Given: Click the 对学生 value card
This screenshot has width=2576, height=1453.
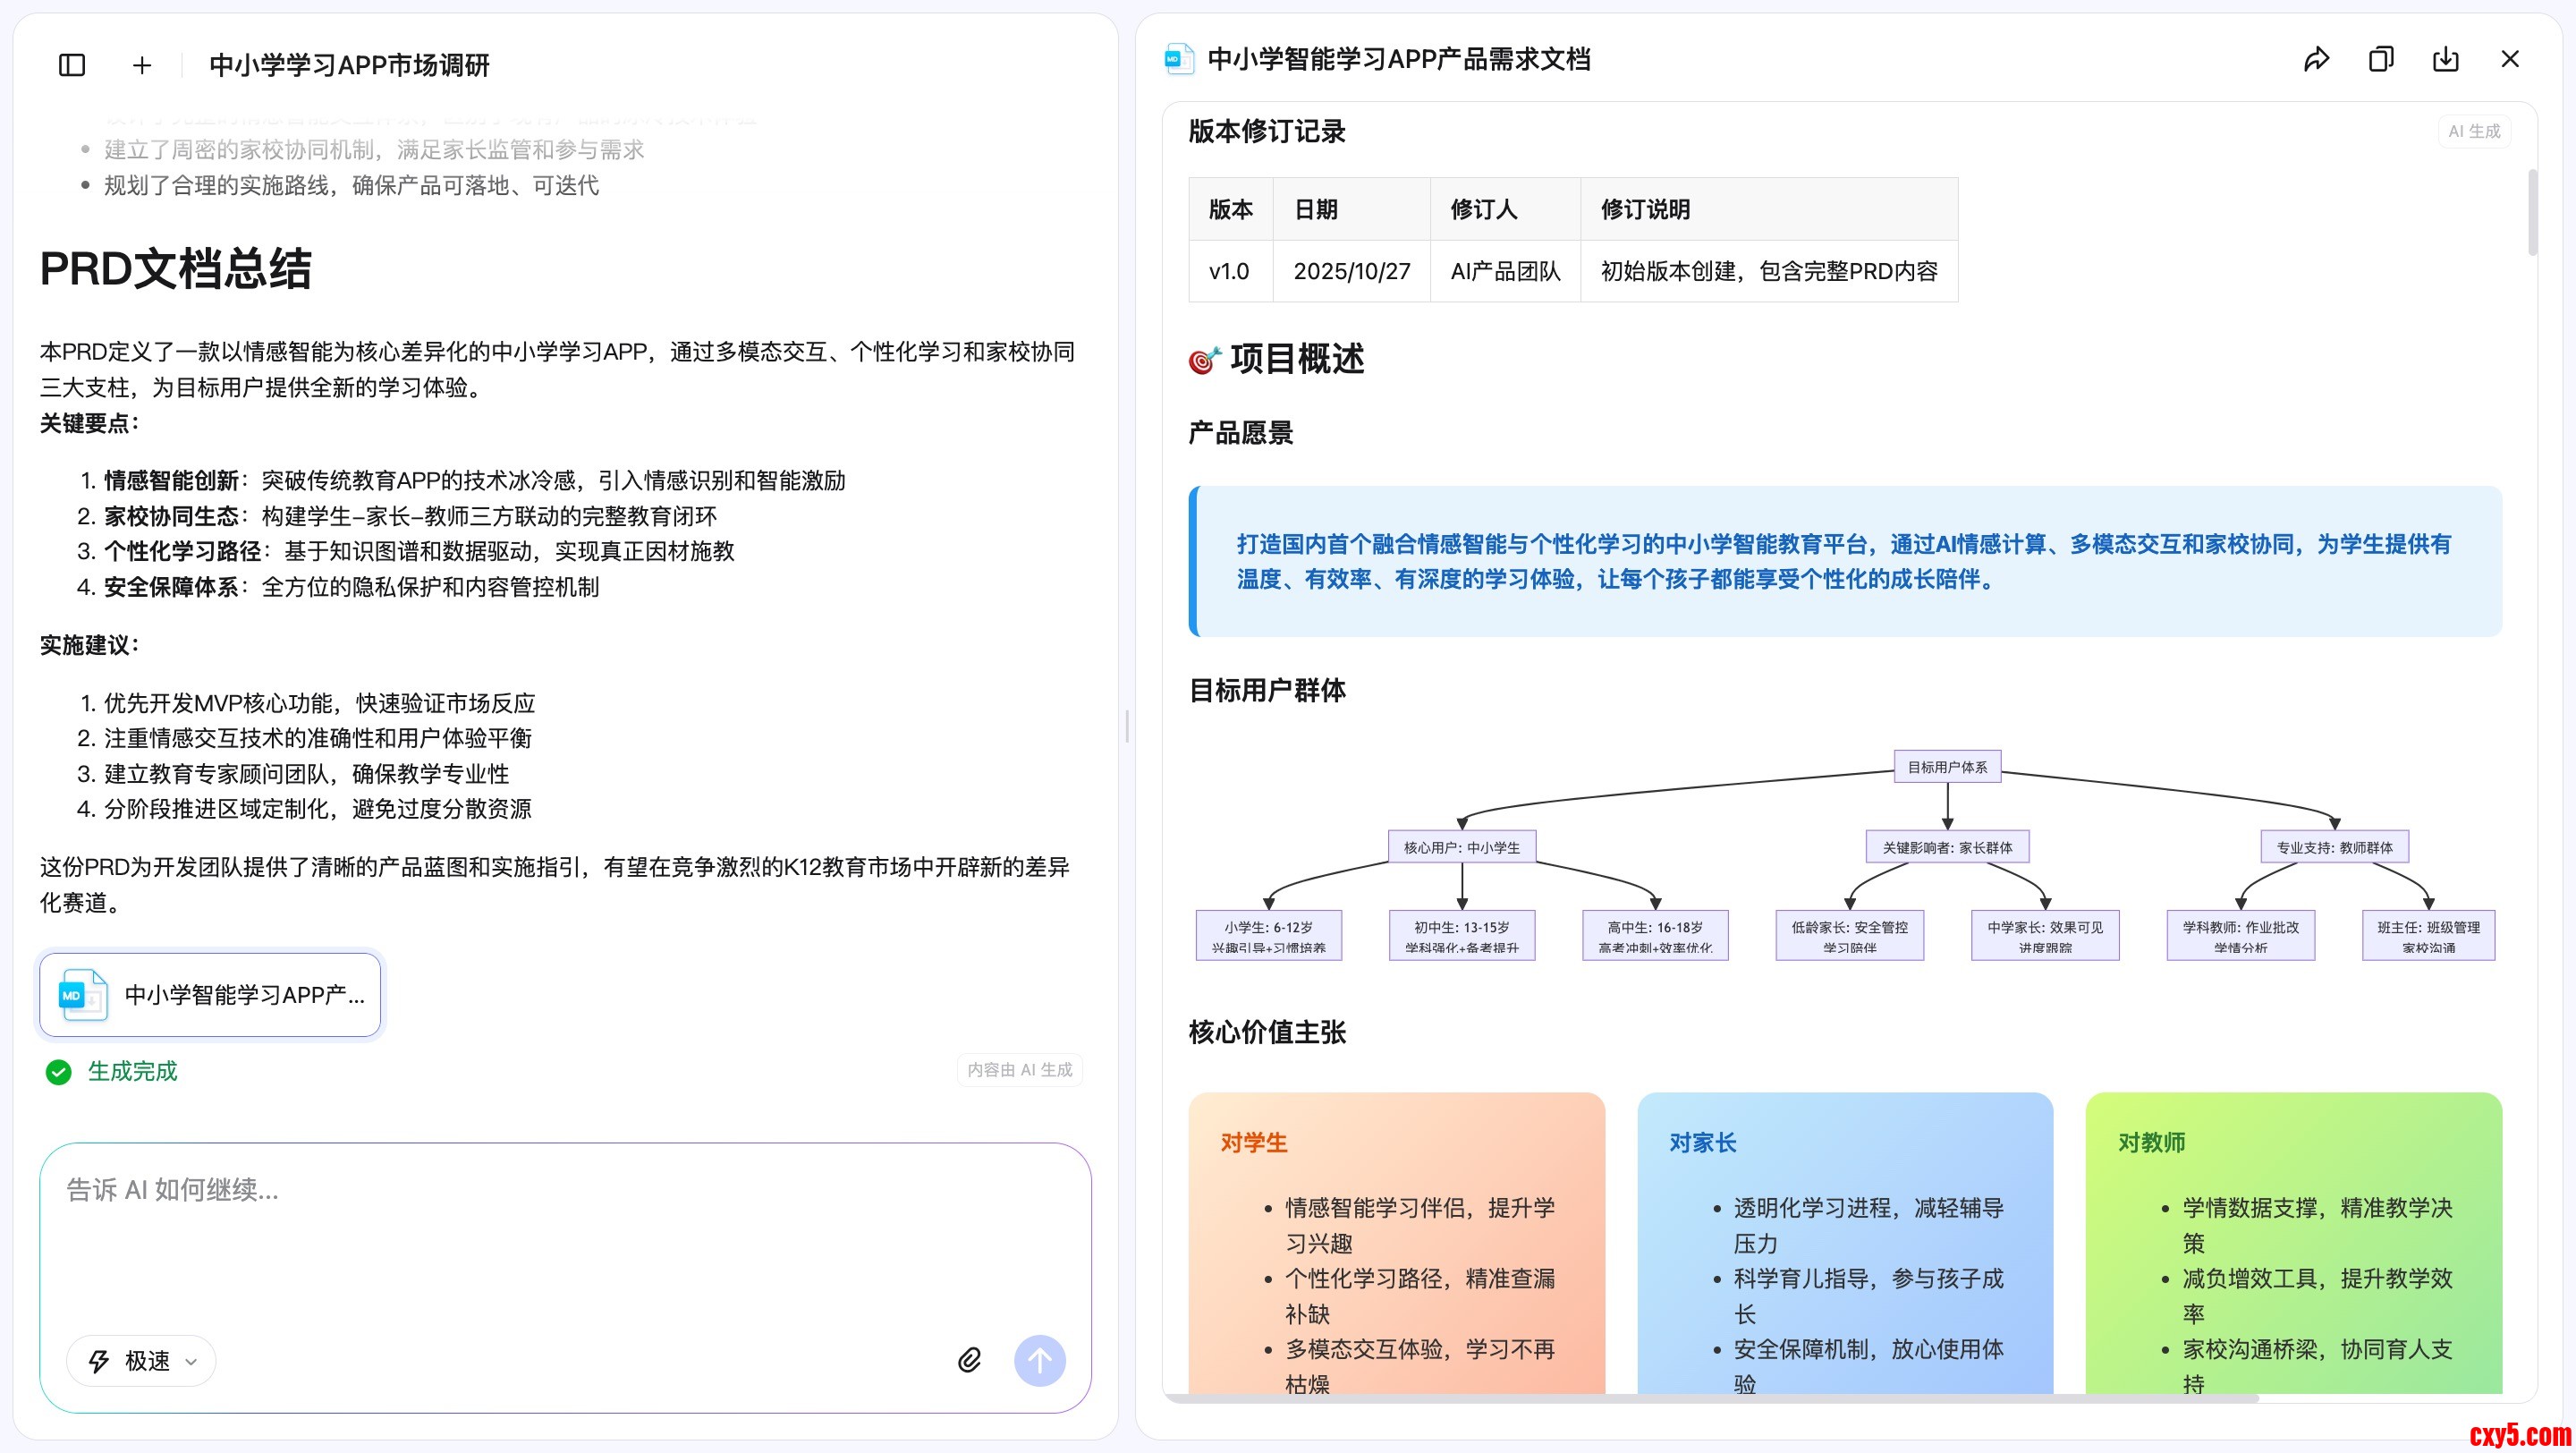Looking at the screenshot, I should point(1396,1240).
